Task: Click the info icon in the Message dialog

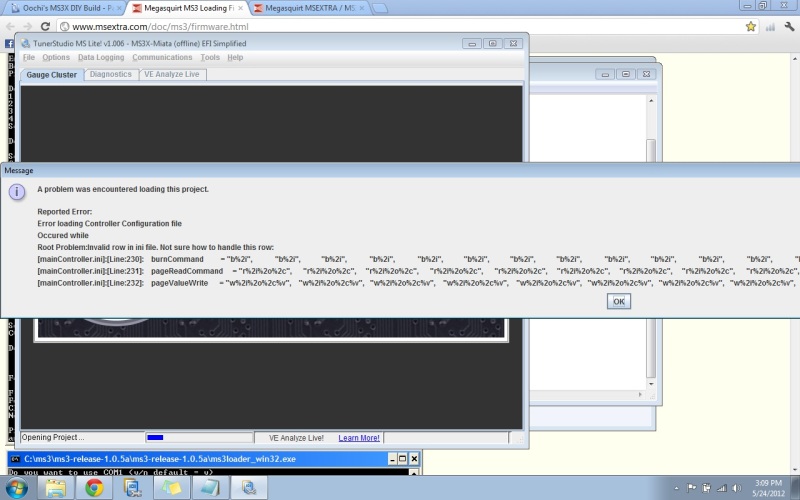Action: click(x=17, y=192)
